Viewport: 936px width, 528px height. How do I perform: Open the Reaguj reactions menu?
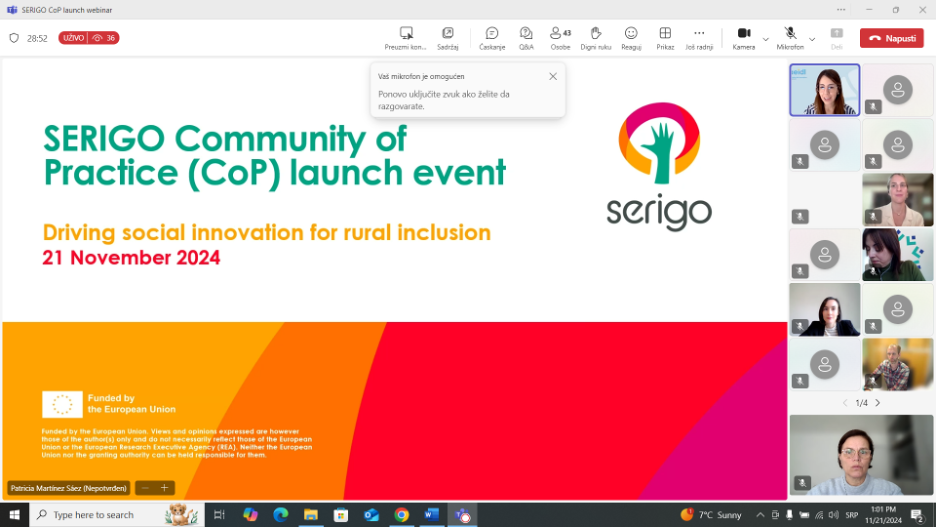tap(631, 38)
